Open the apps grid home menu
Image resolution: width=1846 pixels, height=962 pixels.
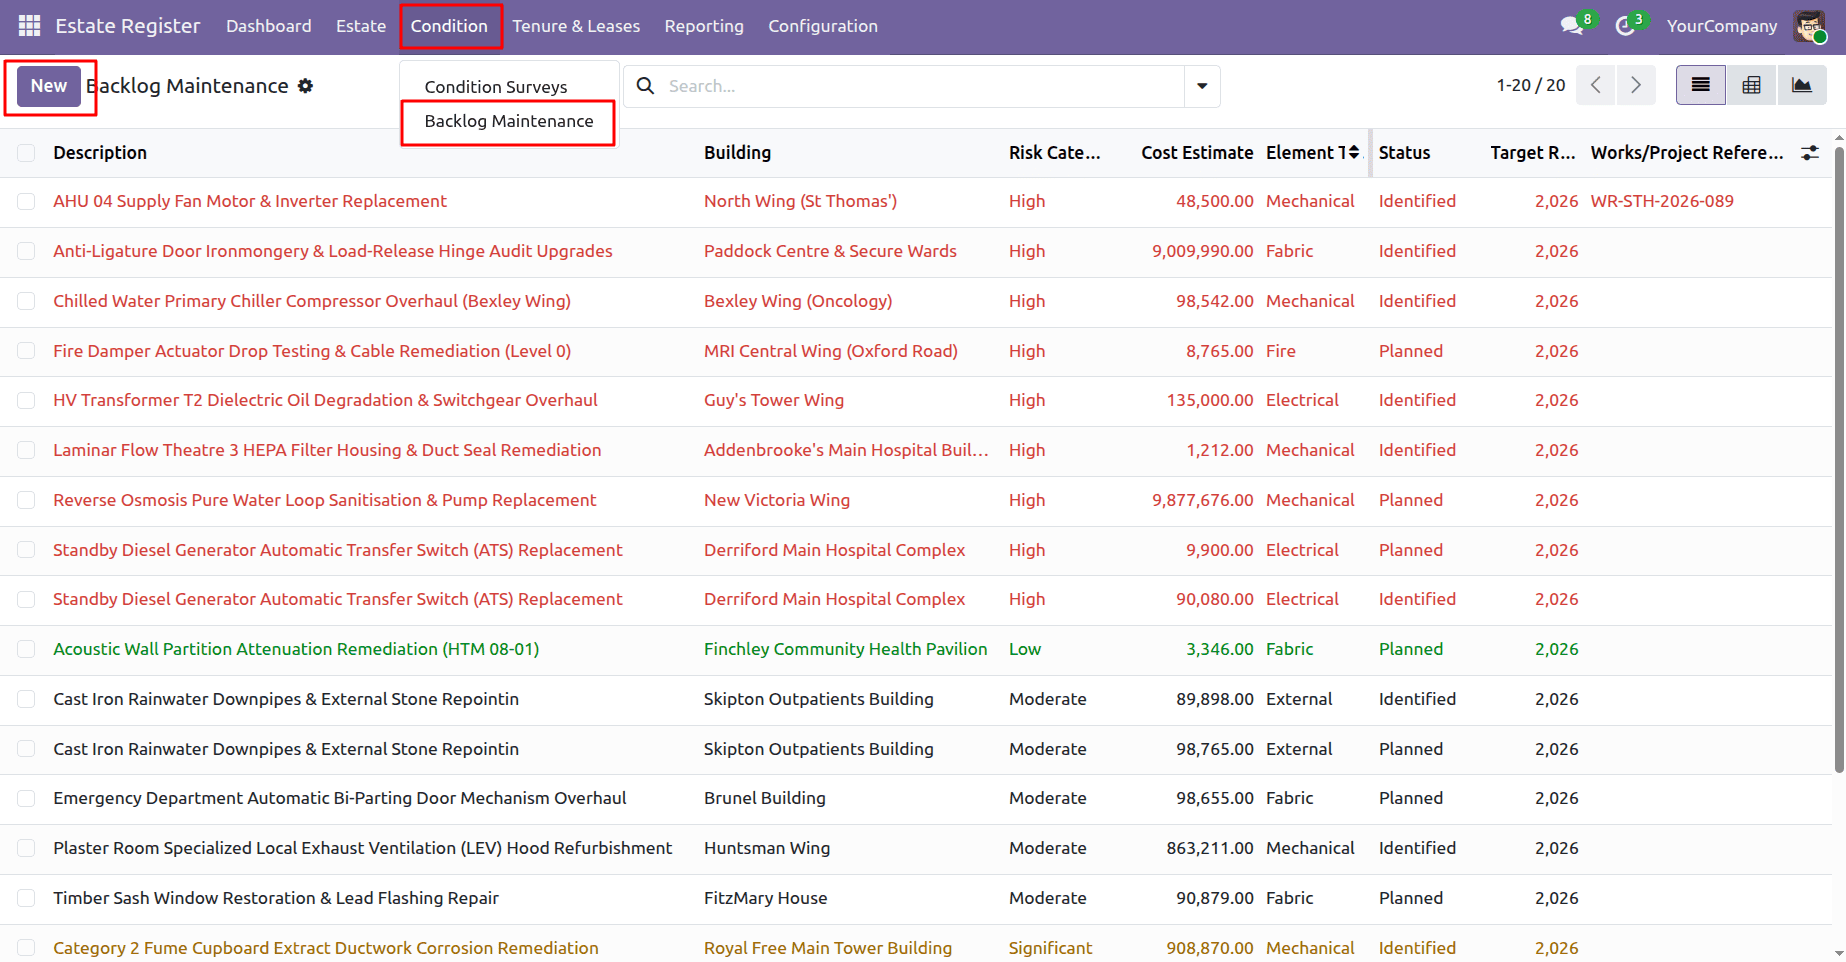[30, 26]
